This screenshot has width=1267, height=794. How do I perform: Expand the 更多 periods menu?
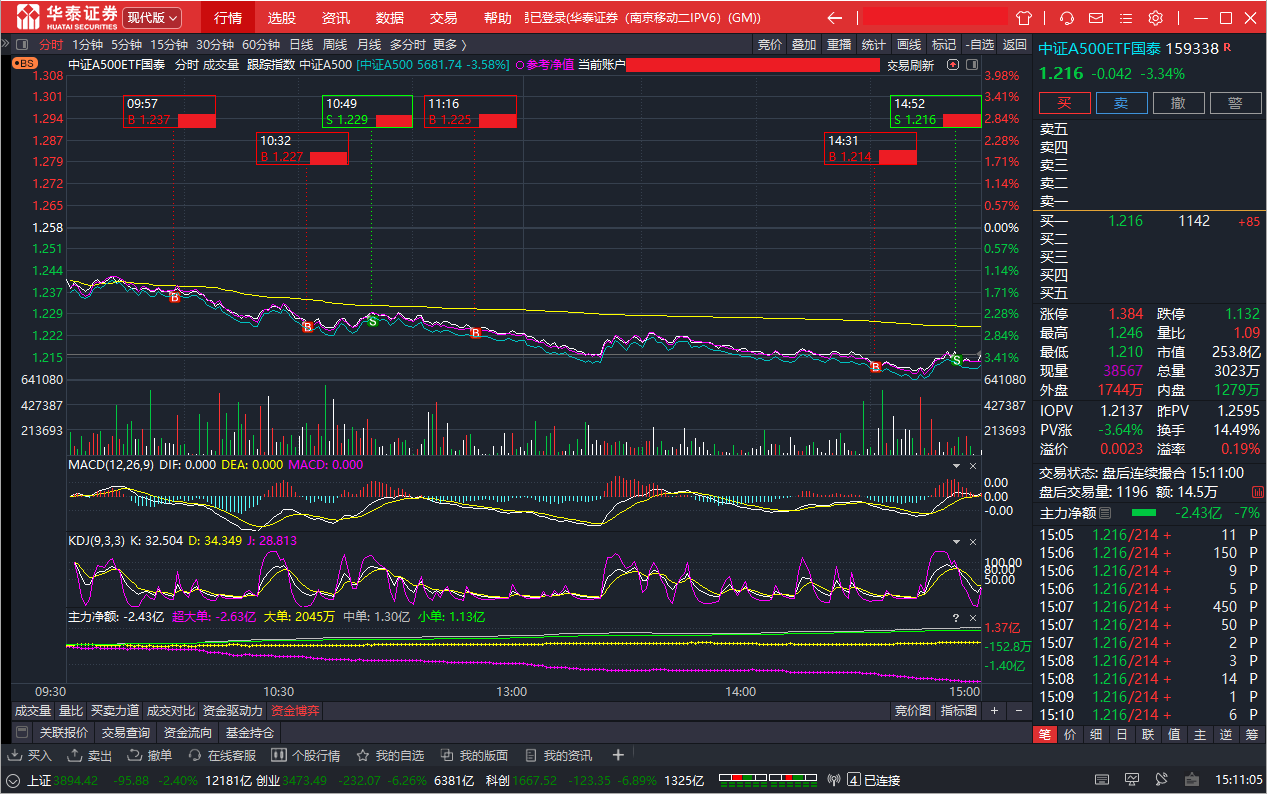449,44
